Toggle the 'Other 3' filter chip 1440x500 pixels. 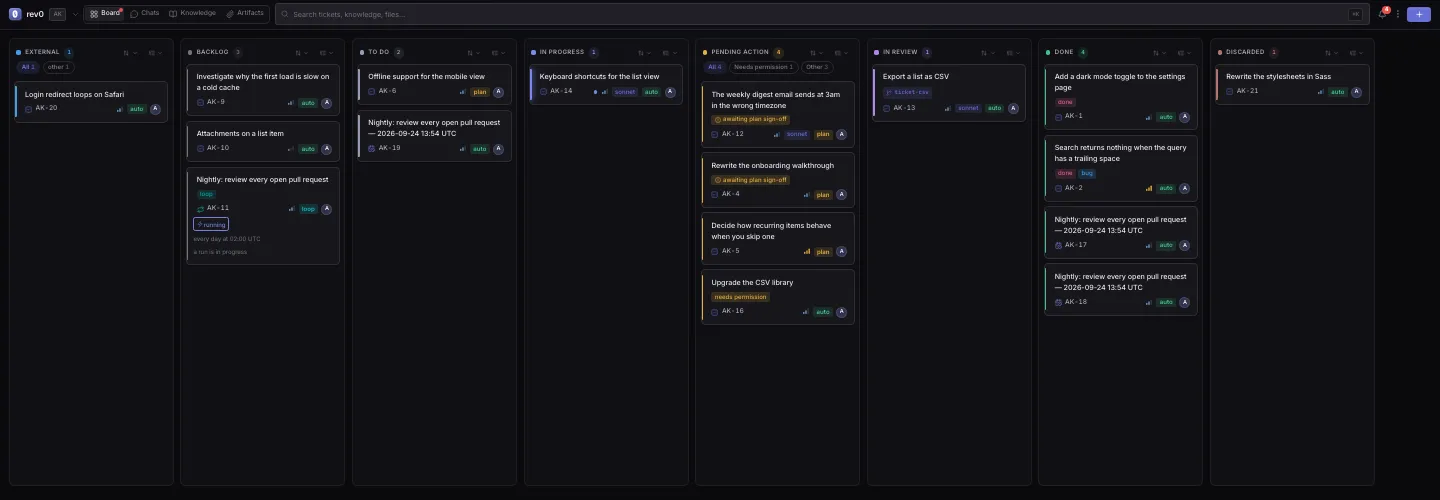[x=816, y=67]
